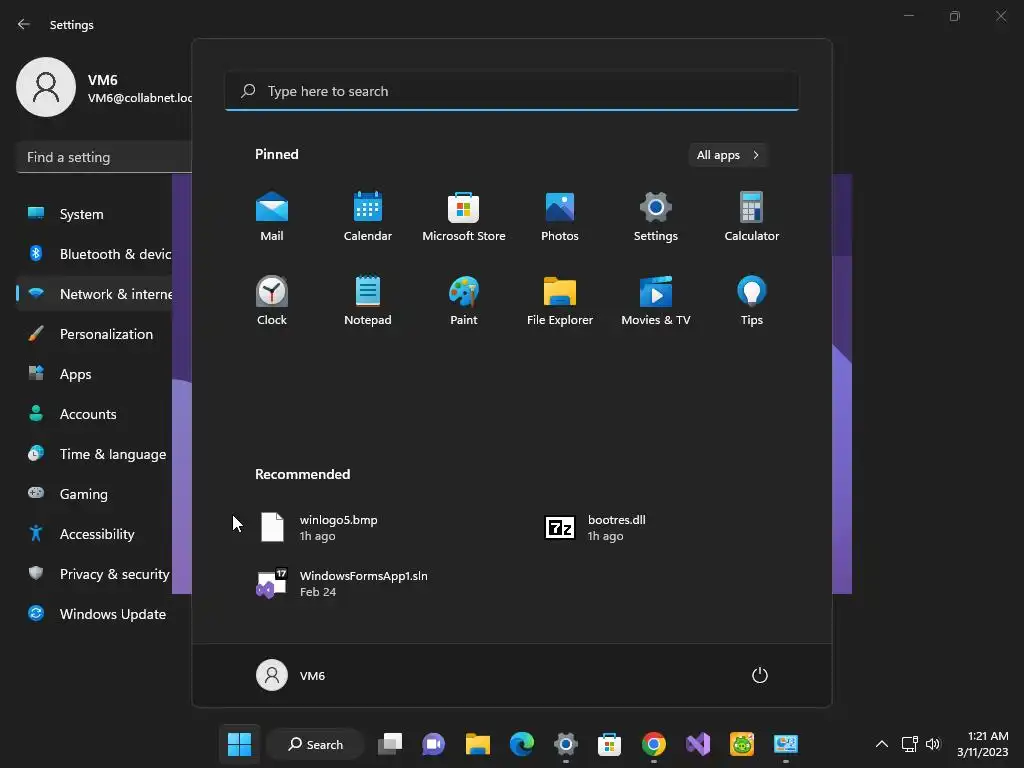
Task: Open pinned Settings gear app
Action: click(x=656, y=217)
